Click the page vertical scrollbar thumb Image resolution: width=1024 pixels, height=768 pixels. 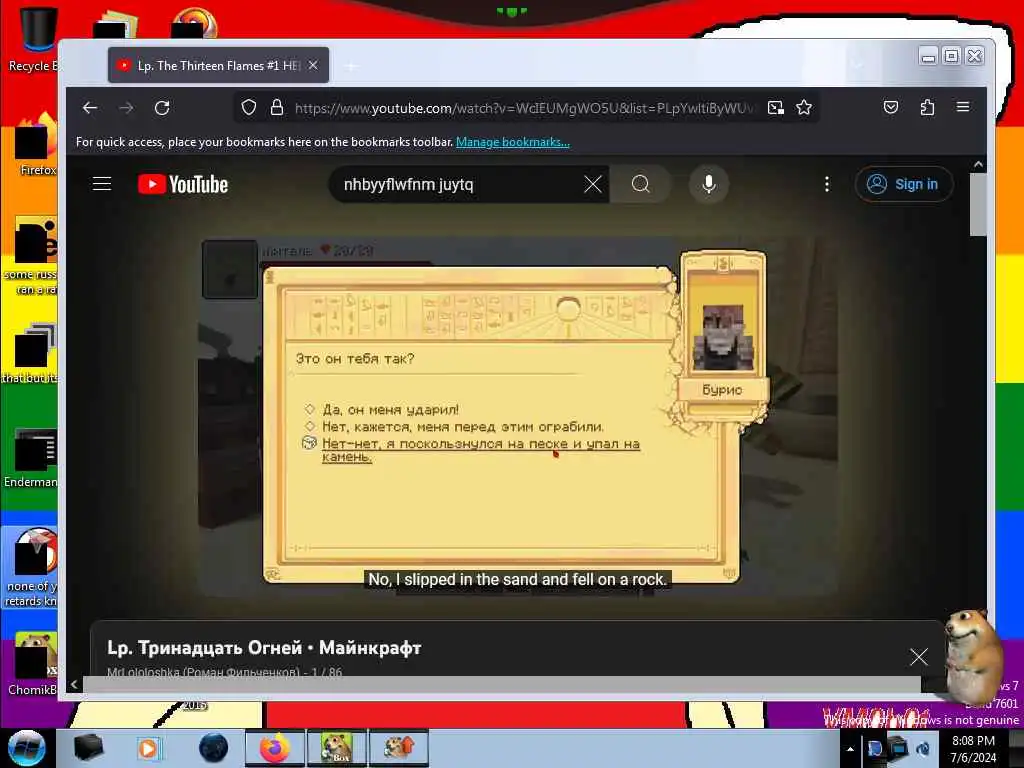click(978, 204)
